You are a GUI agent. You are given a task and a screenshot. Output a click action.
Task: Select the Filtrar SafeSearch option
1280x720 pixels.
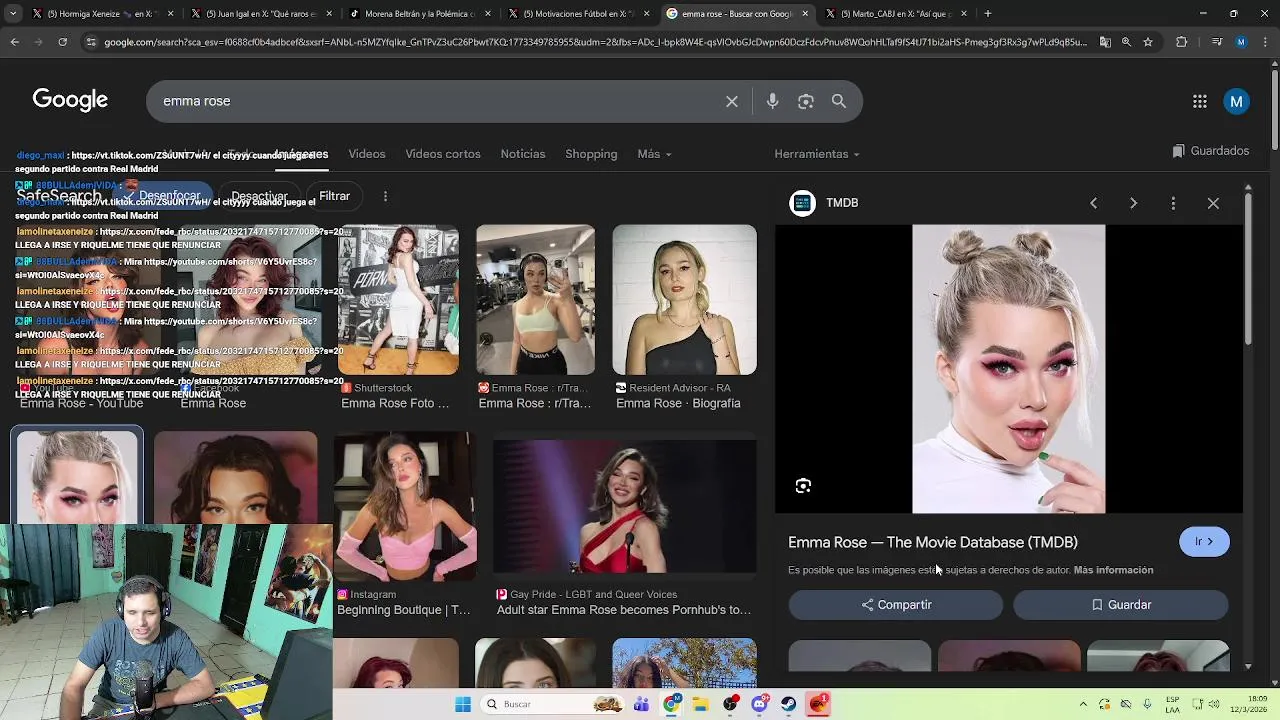[334, 196]
